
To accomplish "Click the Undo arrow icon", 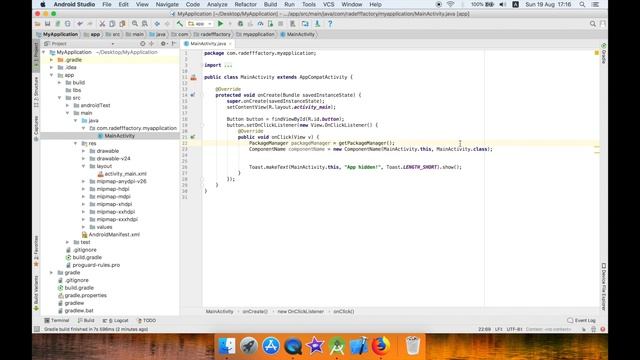I will pos(80,24).
